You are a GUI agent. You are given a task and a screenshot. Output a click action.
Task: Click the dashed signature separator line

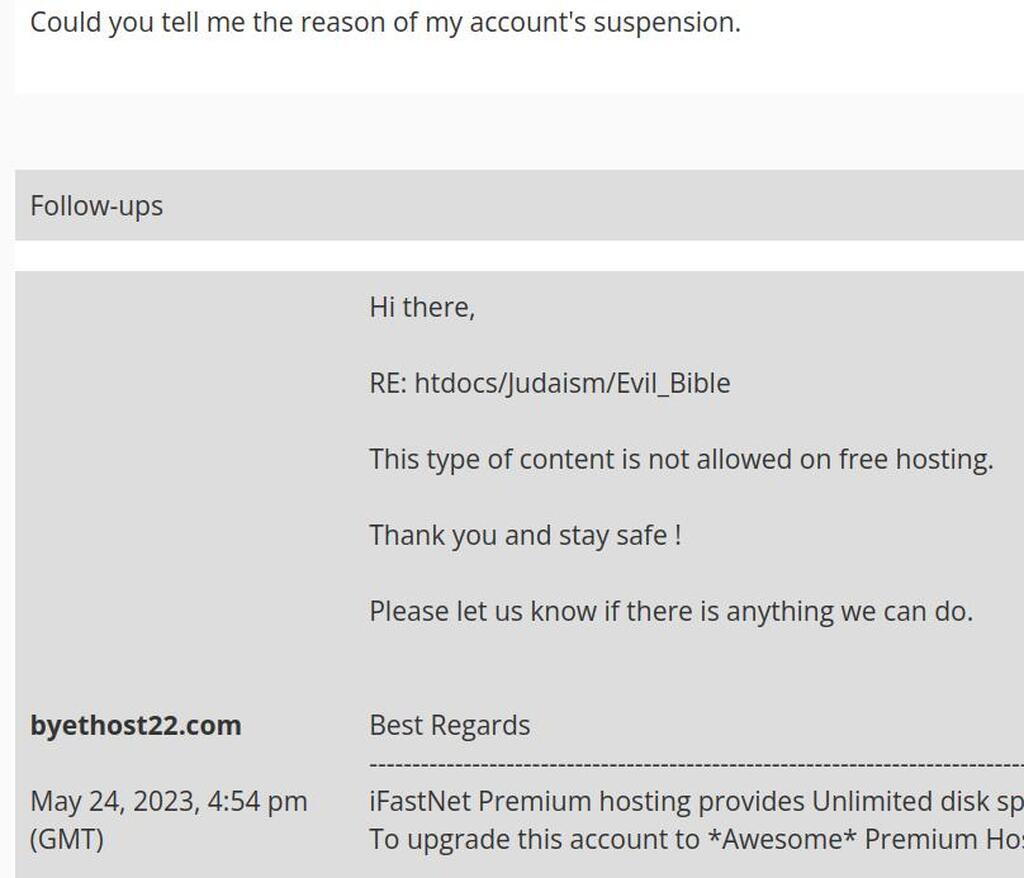(x=696, y=763)
